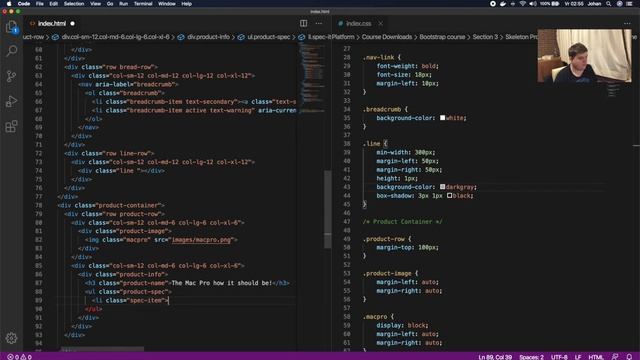Open white color swatch in .breadcrumb rule
This screenshot has height=360, width=640.
pyautogui.click(x=442, y=118)
